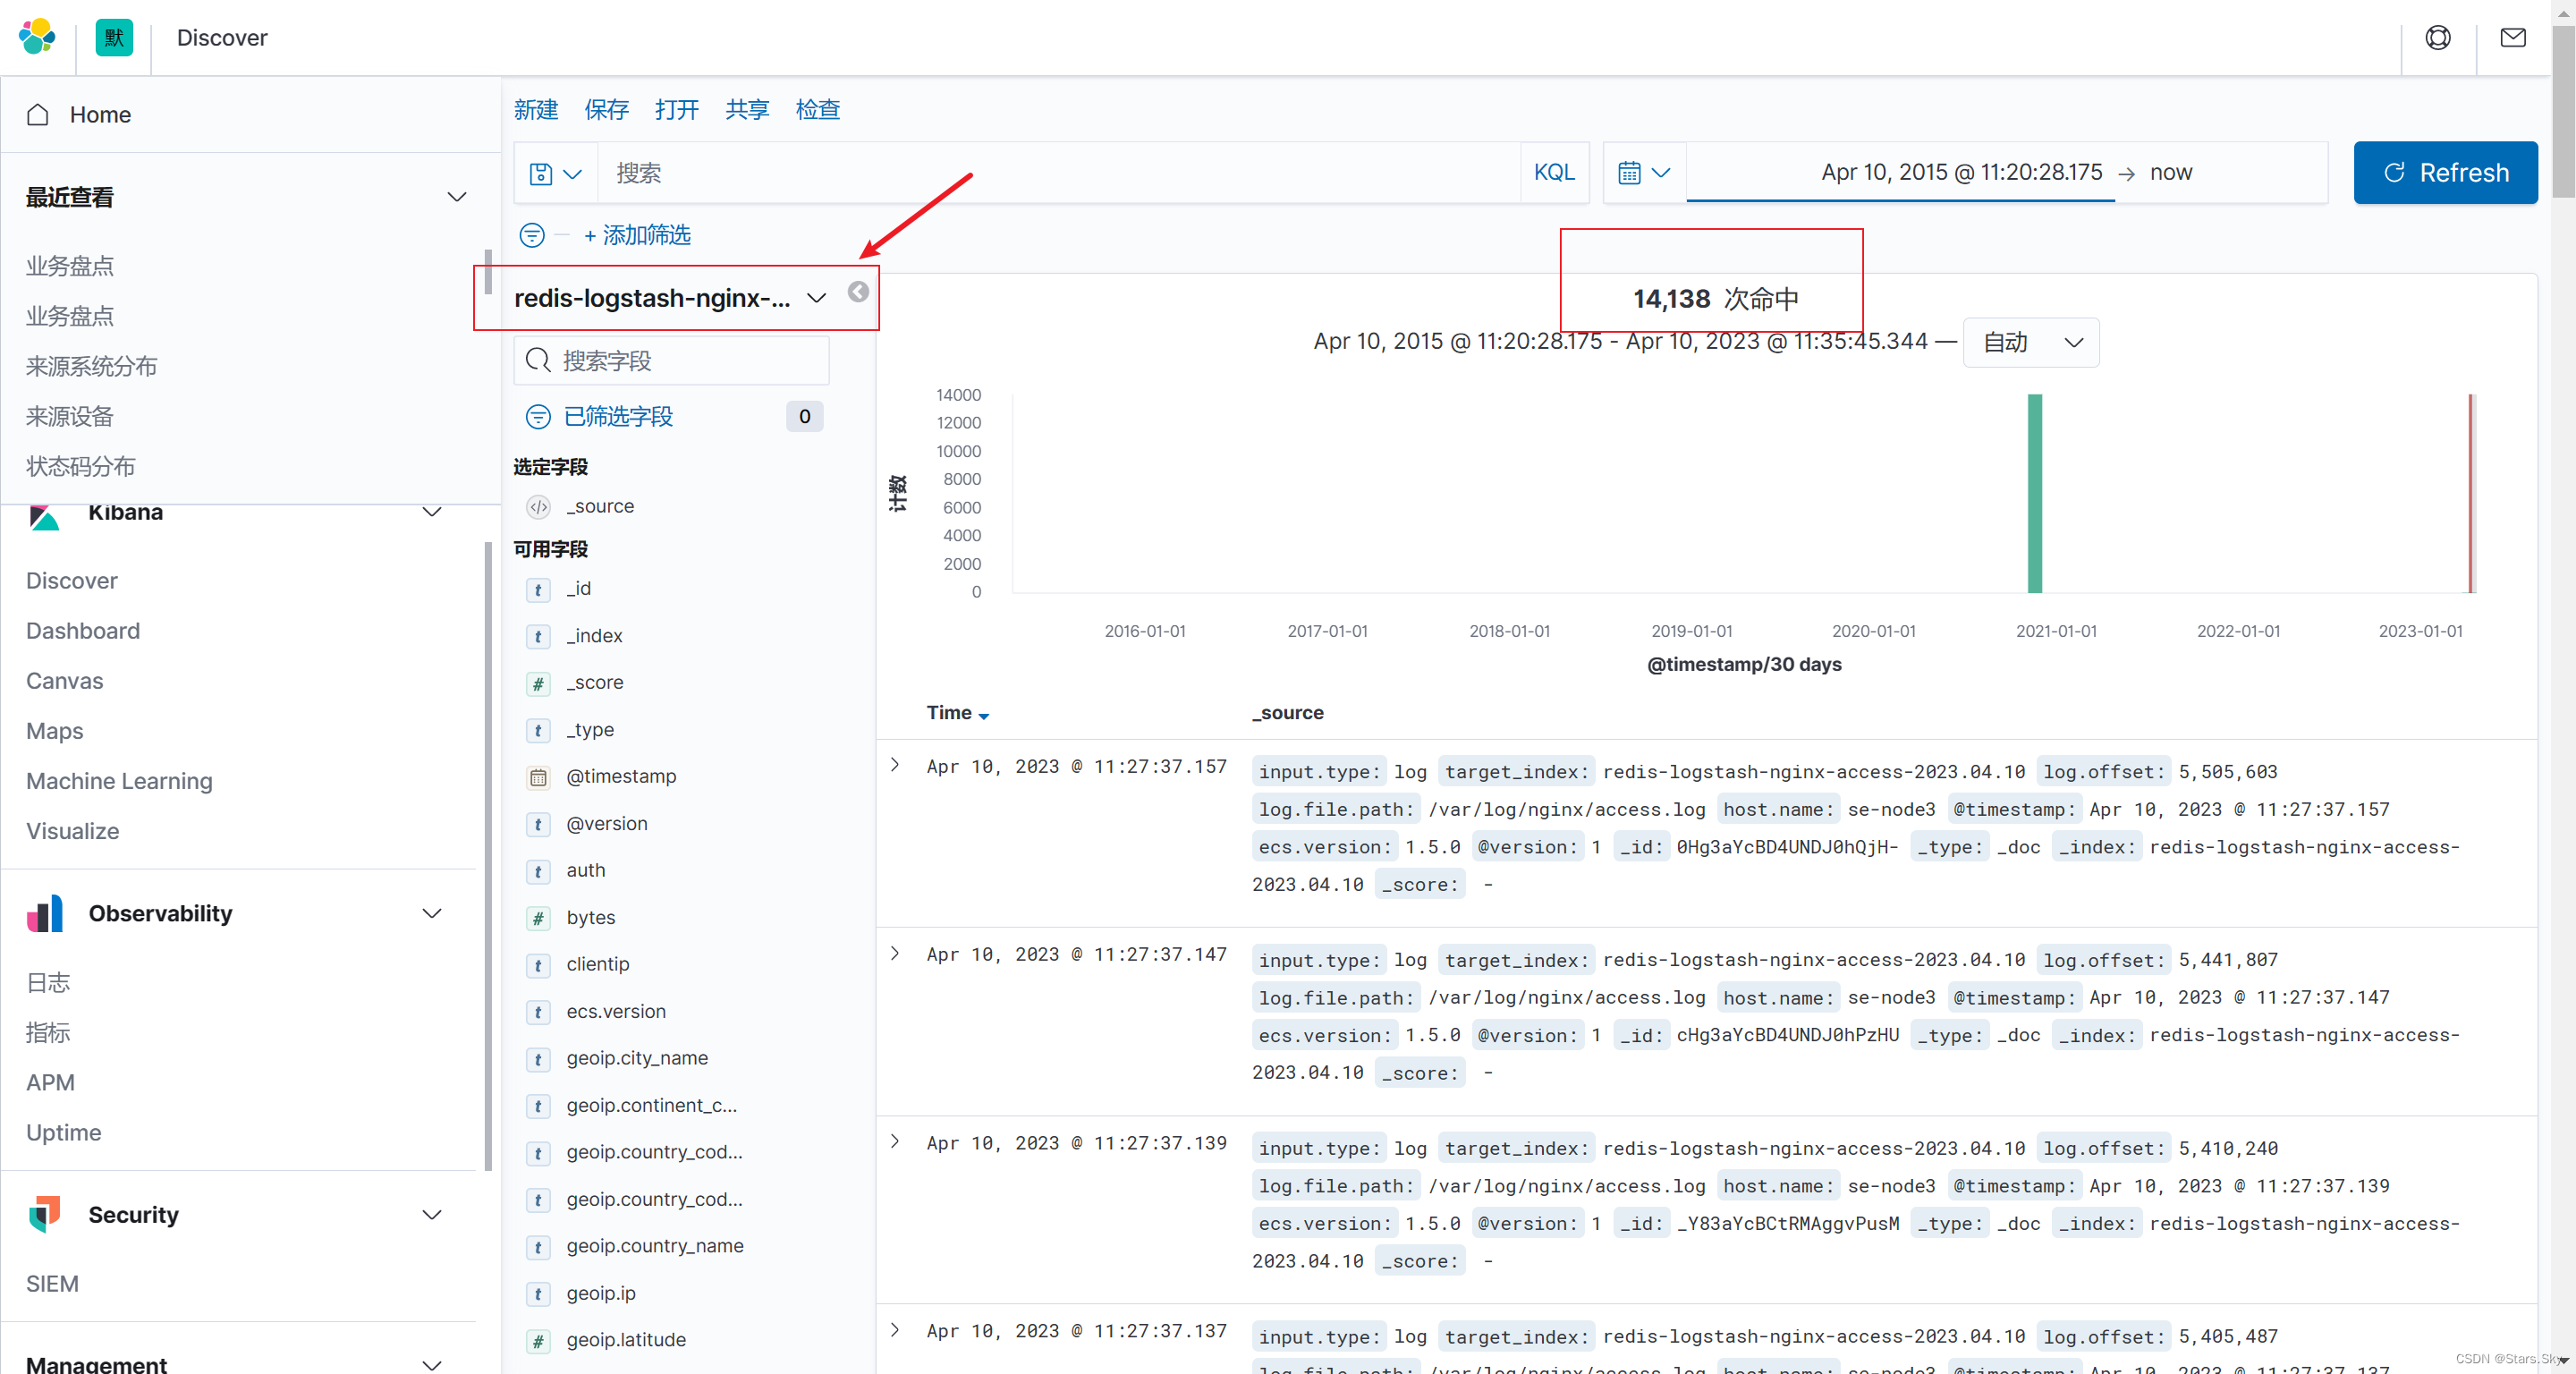Click the Refresh button
Image resolution: width=2576 pixels, height=1374 pixels.
point(2446,172)
